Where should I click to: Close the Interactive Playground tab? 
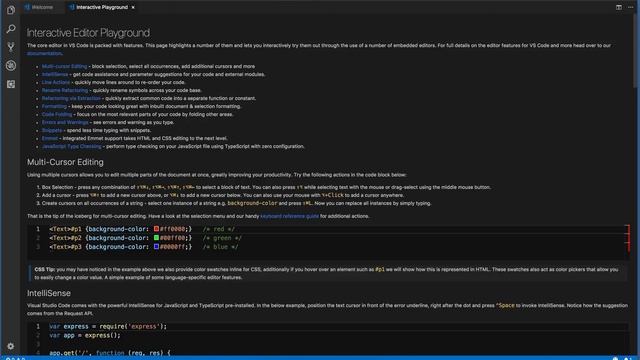[x=133, y=7]
